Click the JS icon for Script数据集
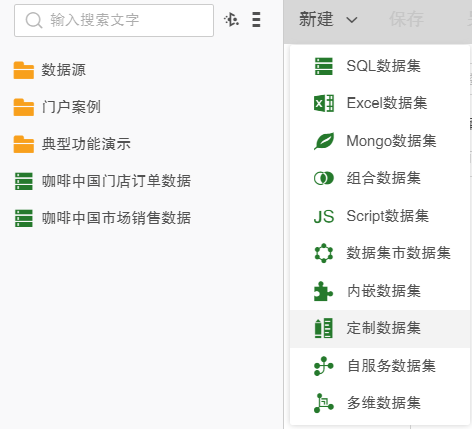The image size is (472, 429). pos(324,216)
